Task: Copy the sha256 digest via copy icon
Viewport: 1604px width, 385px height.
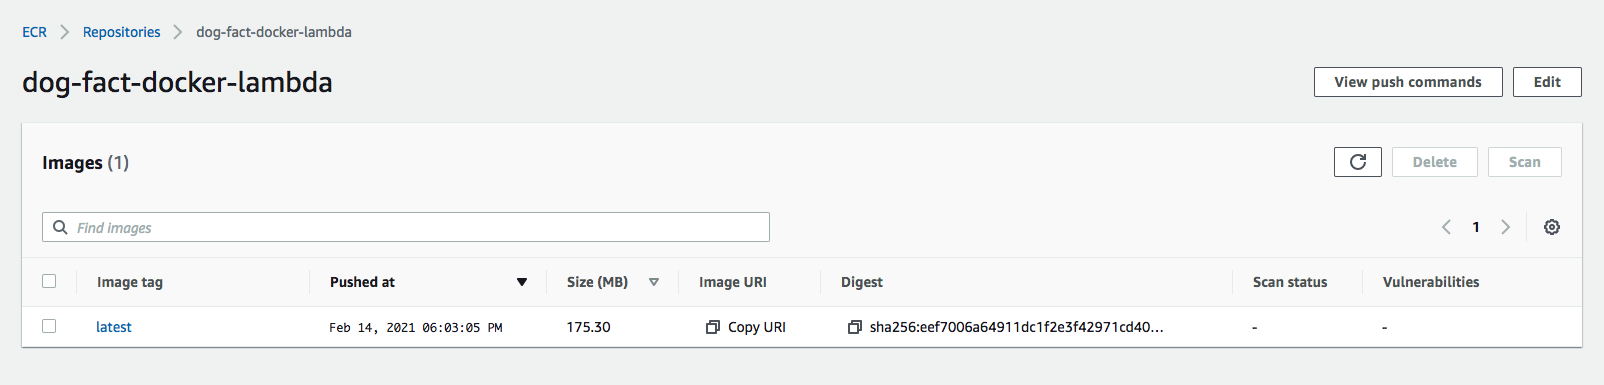Action: pos(855,327)
